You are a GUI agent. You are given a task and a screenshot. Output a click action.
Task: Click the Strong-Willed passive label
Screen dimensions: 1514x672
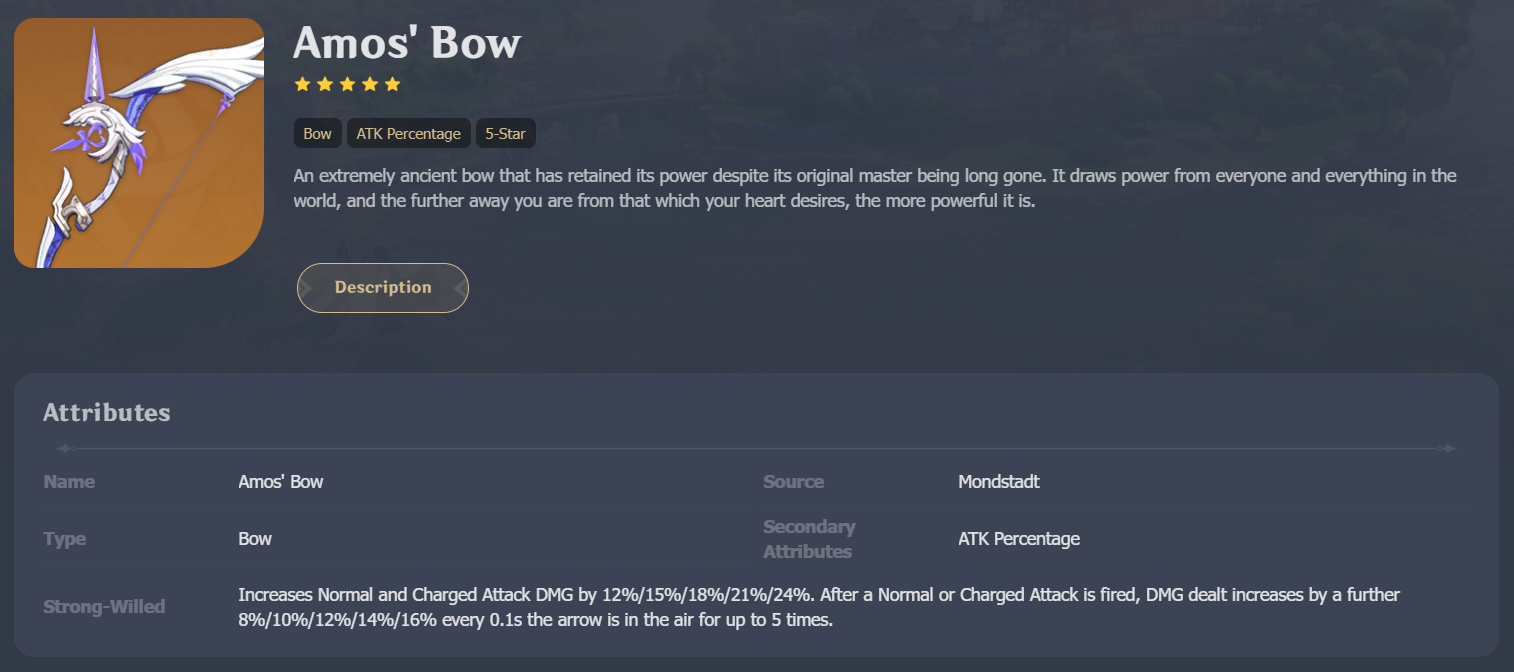[104, 606]
